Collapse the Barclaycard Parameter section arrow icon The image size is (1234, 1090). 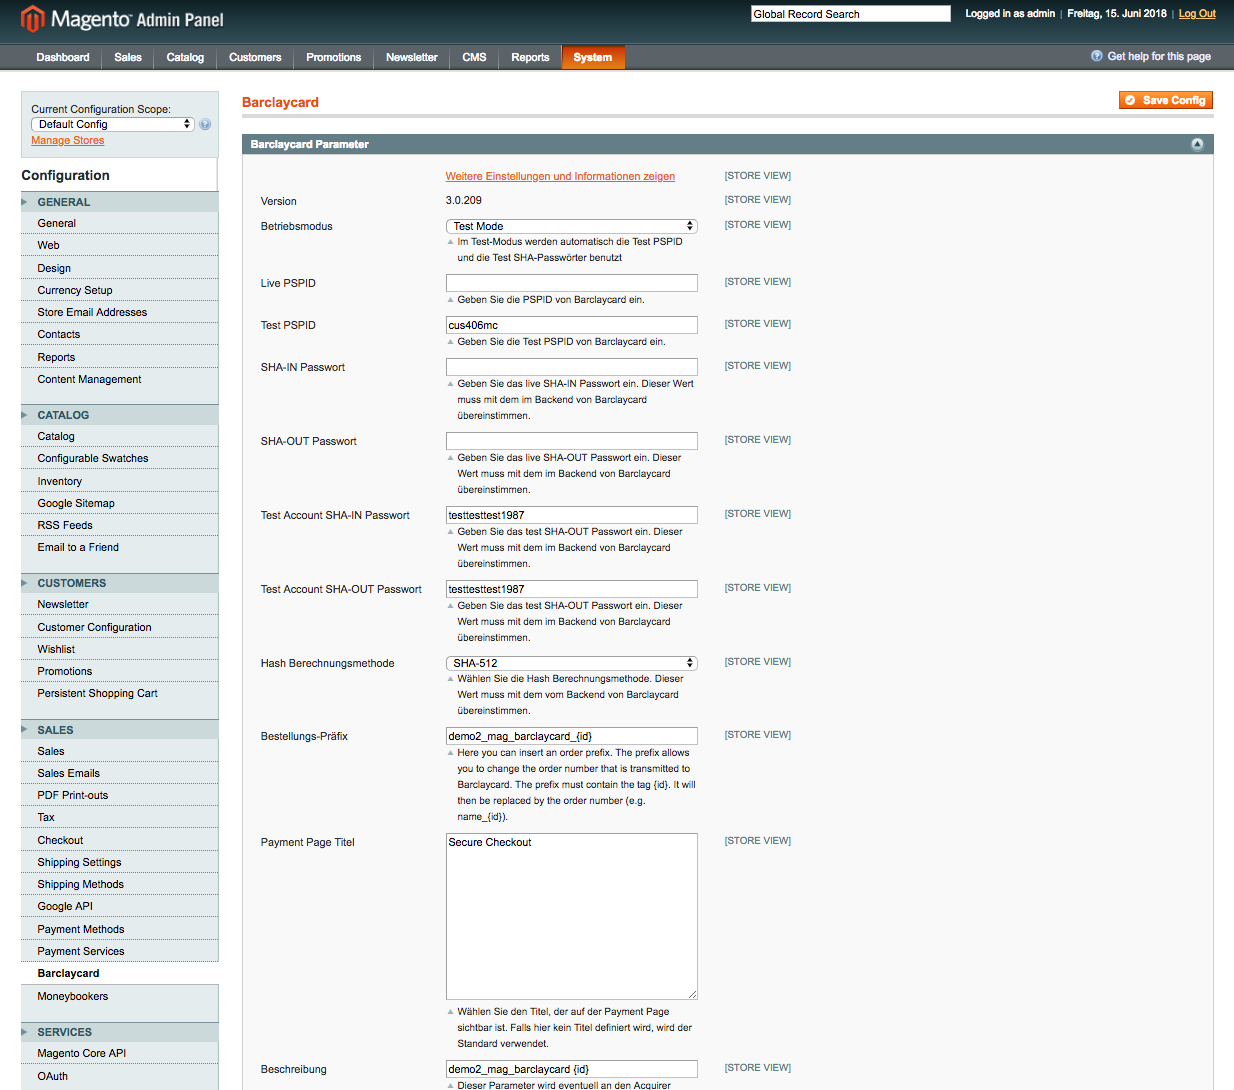tap(1197, 145)
